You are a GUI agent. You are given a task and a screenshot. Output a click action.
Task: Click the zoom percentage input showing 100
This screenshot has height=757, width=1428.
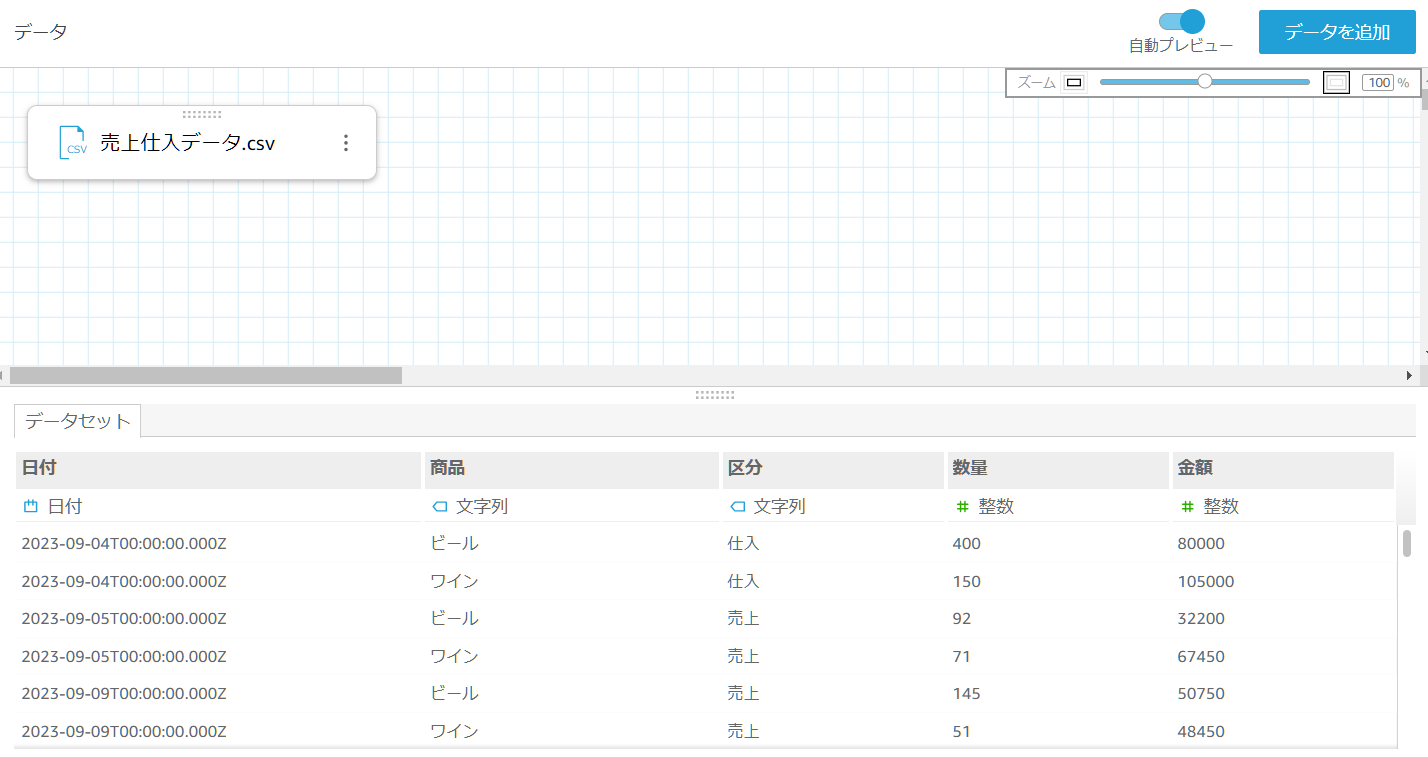(x=1379, y=83)
